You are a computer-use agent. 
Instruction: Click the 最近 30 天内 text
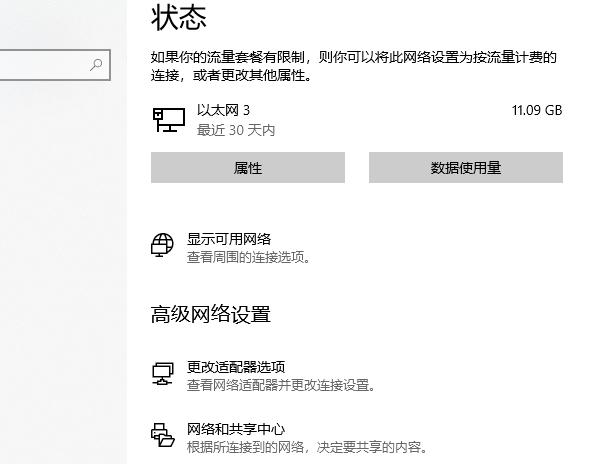pyautogui.click(x=236, y=130)
